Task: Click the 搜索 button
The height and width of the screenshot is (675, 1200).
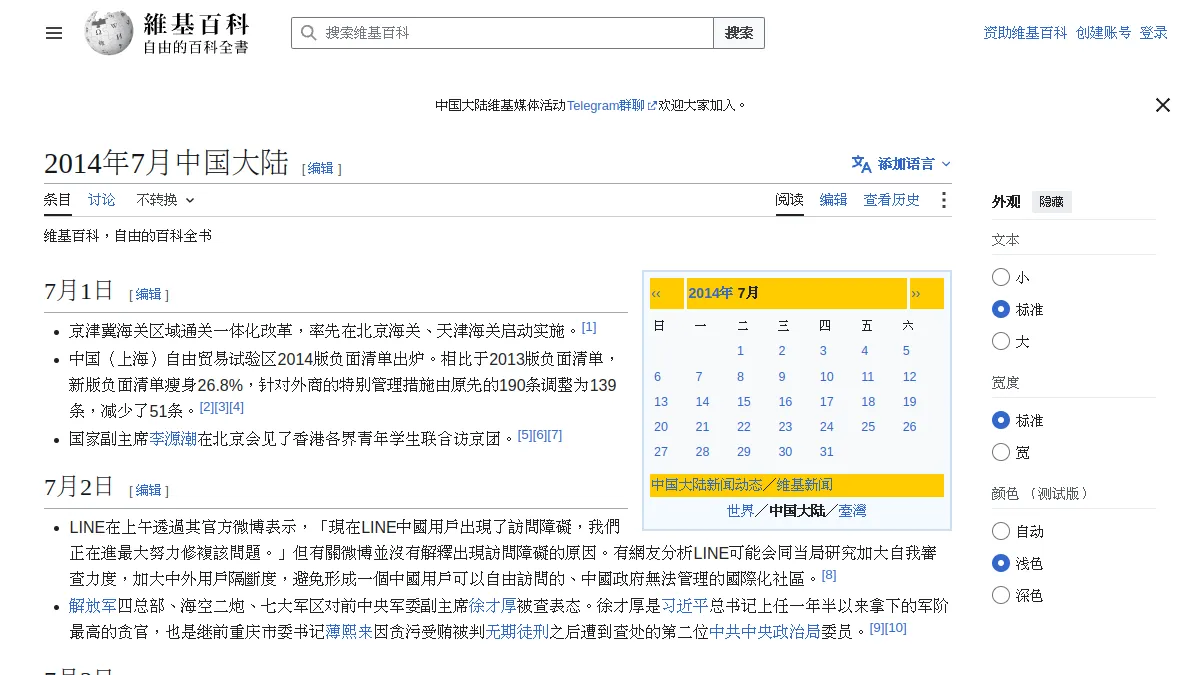Action: (x=739, y=33)
